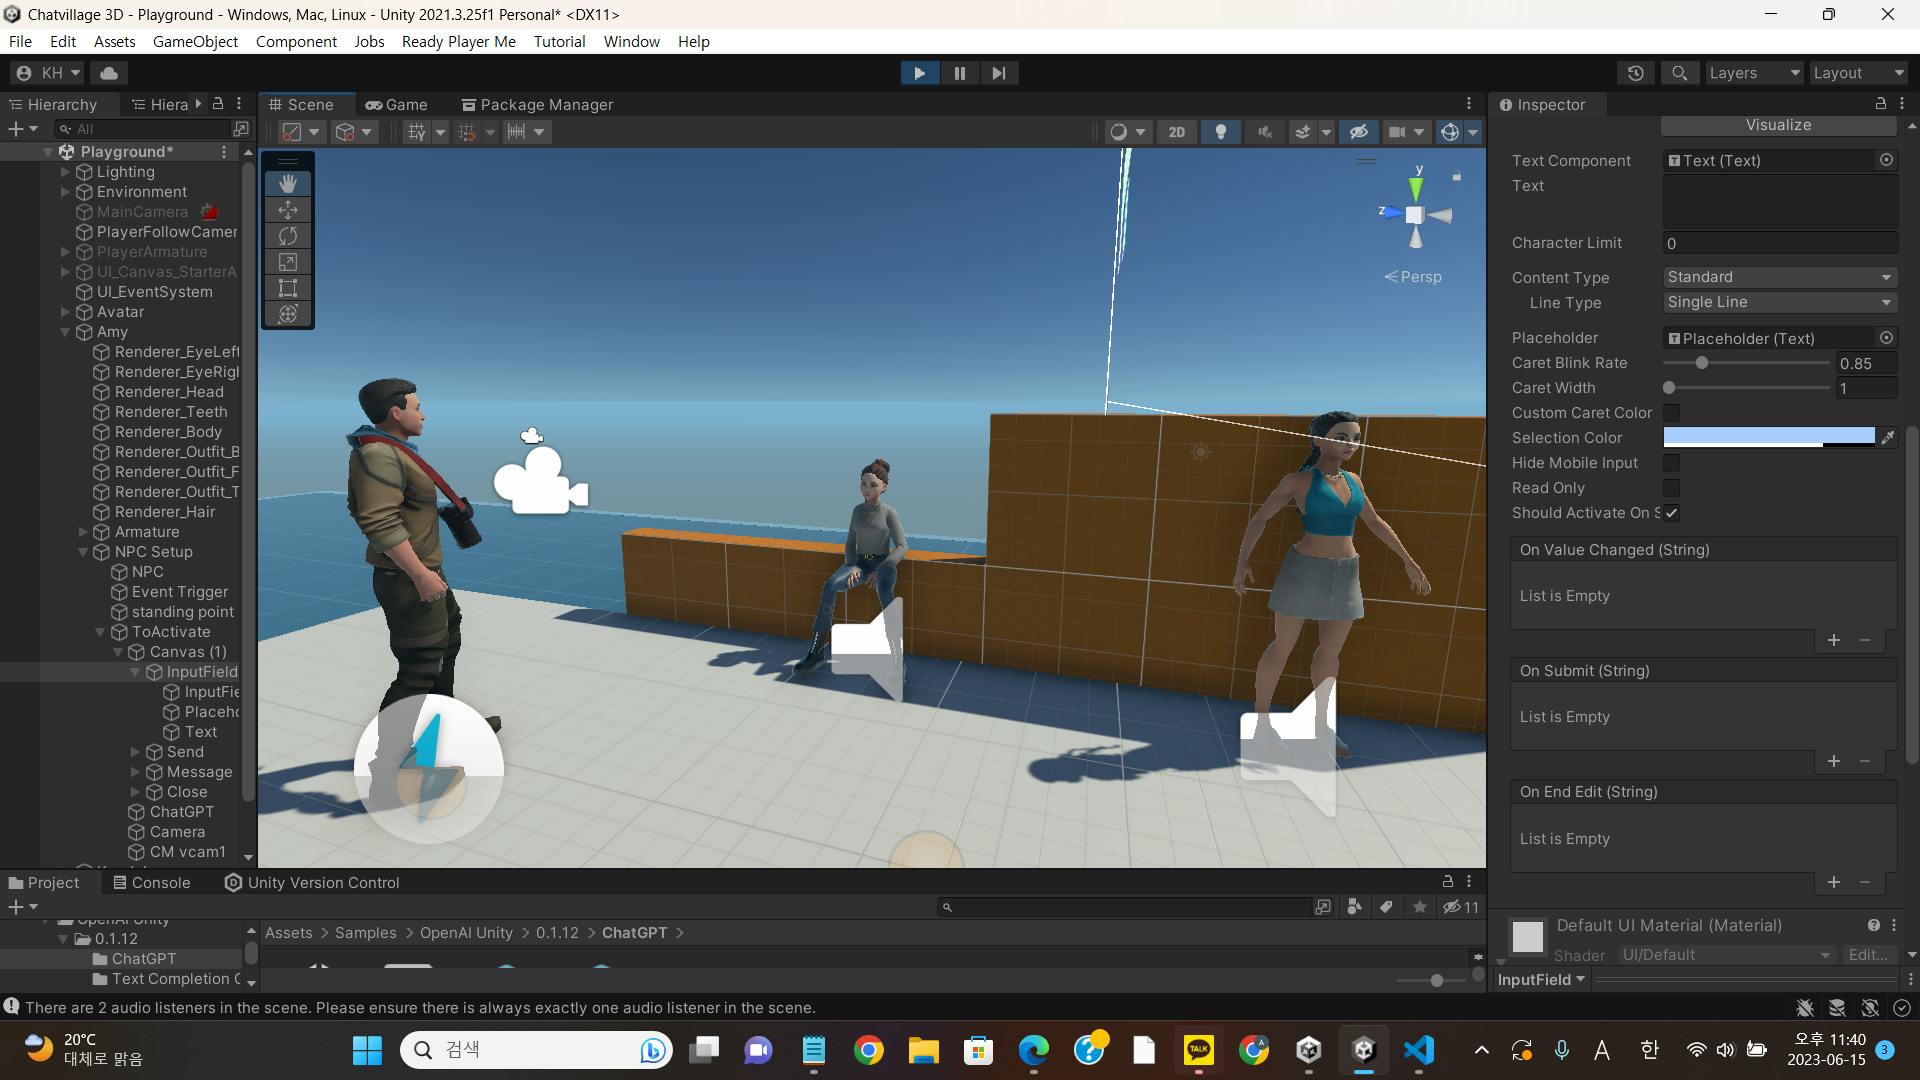The image size is (1920, 1080).
Task: Click the Step frame button
Action: (x=998, y=73)
